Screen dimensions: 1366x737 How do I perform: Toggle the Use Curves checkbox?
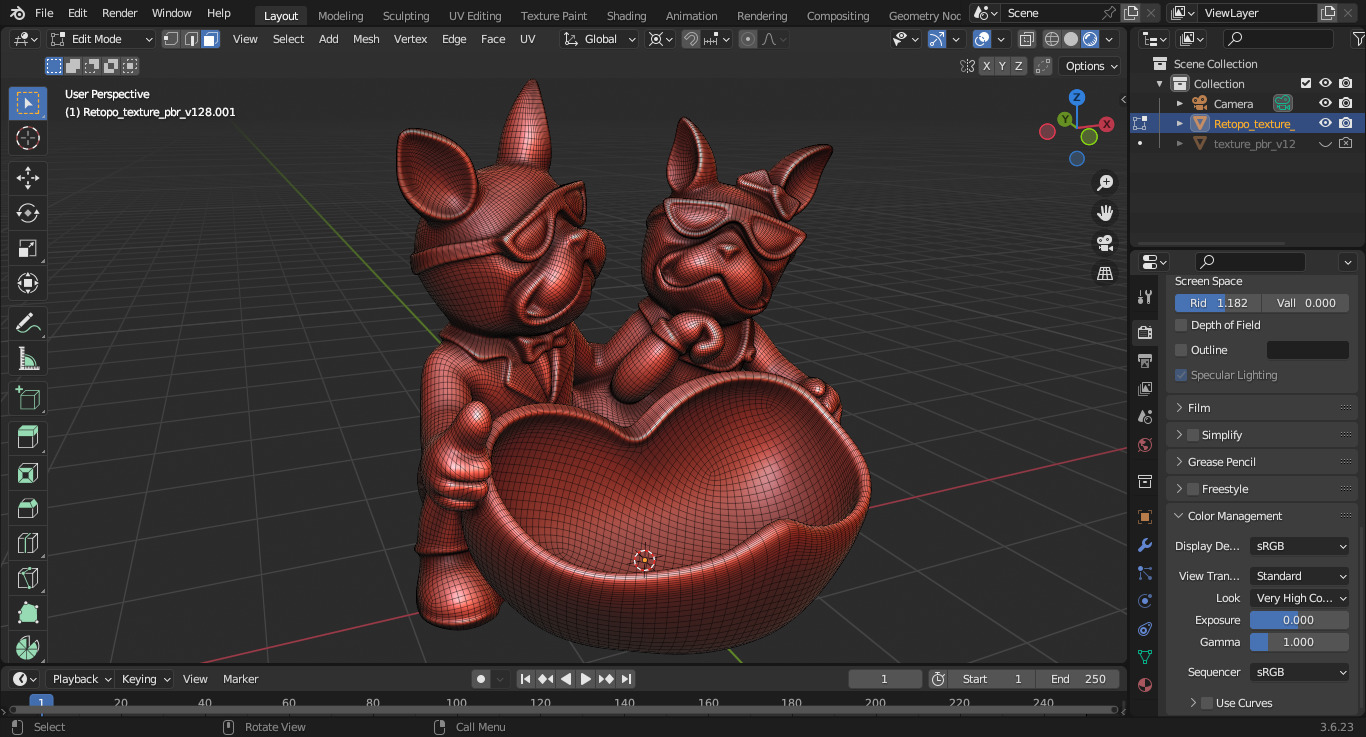pos(1206,703)
